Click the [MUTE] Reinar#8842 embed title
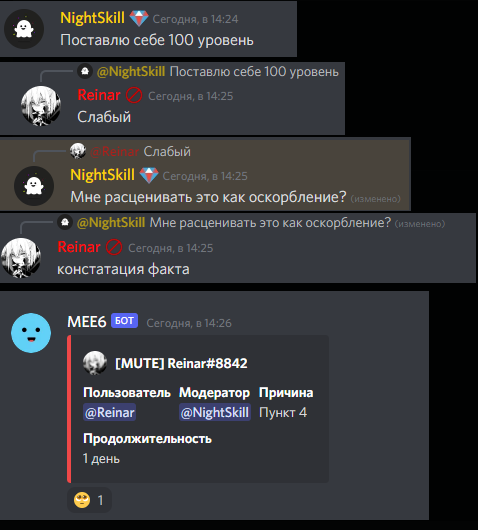The image size is (478, 530). click(181, 363)
